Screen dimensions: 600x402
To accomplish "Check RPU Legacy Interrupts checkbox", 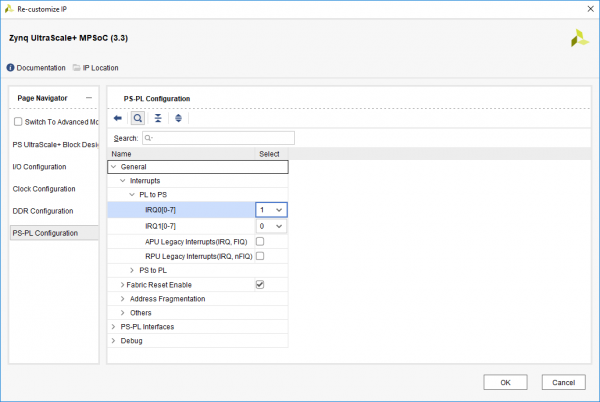I will [260, 256].
